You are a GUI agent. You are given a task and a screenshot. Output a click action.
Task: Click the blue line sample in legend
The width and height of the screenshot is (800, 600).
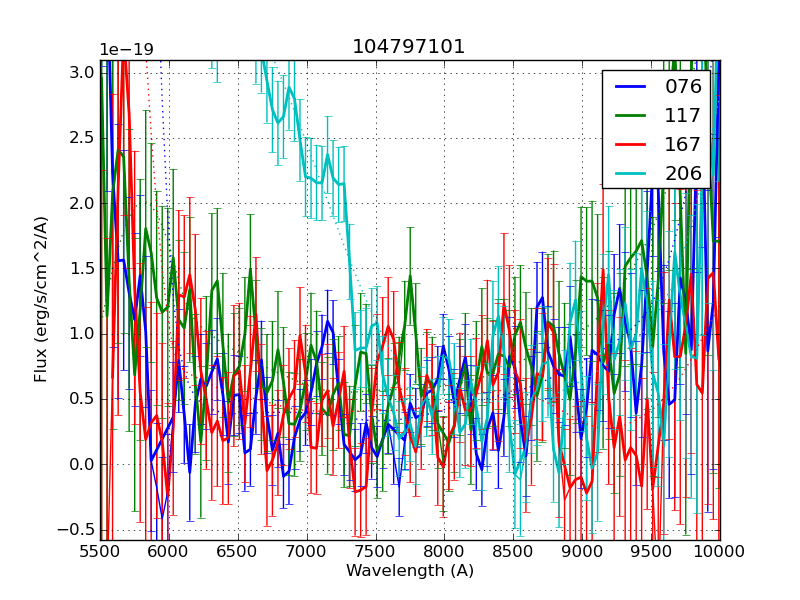tap(629, 86)
